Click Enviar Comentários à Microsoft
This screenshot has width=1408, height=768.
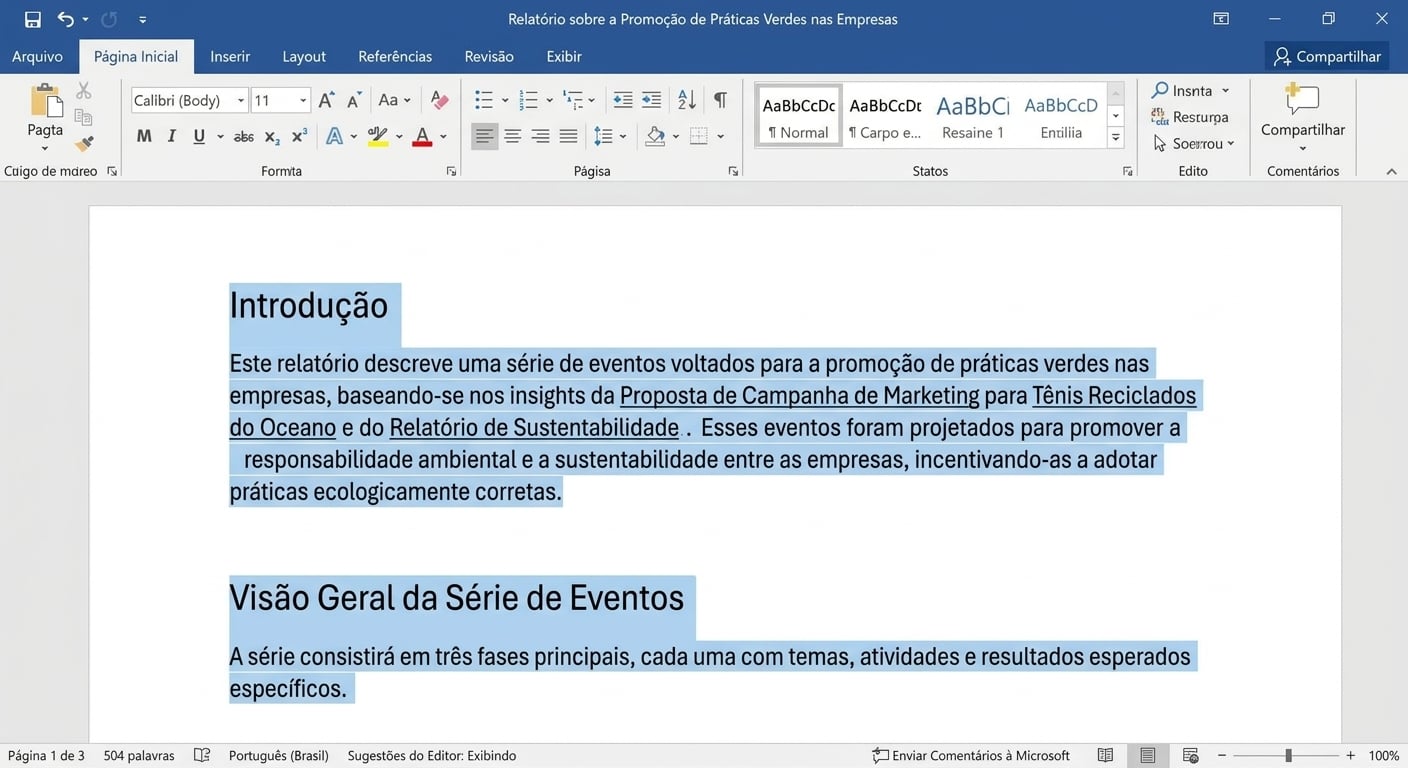[971, 755]
